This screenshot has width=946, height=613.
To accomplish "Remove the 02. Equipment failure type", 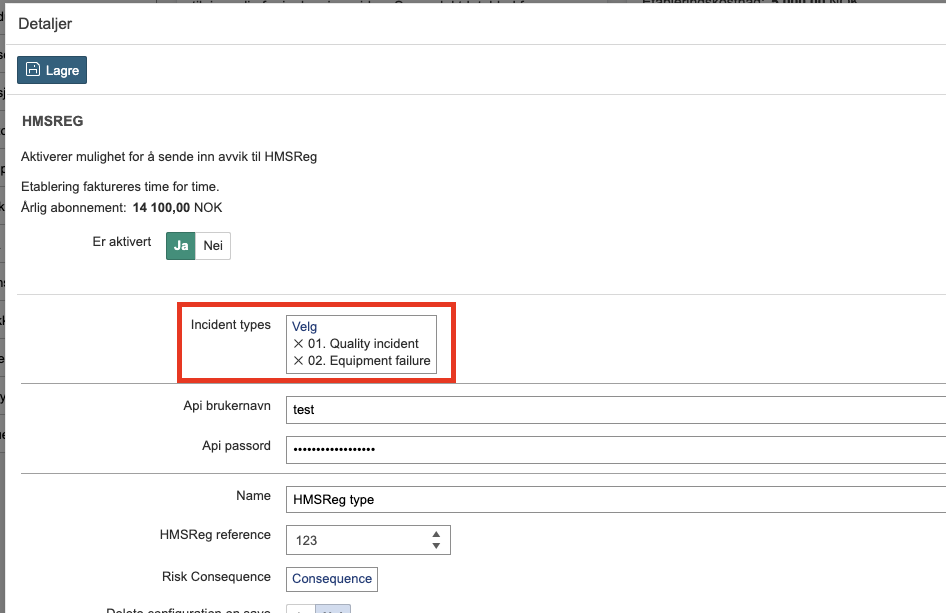I will pyautogui.click(x=298, y=361).
